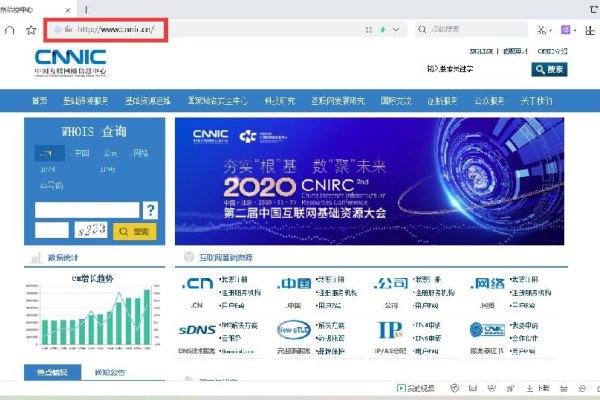Click the large .中国 domain logo
Screen dimensions: 600x400
click(294, 284)
